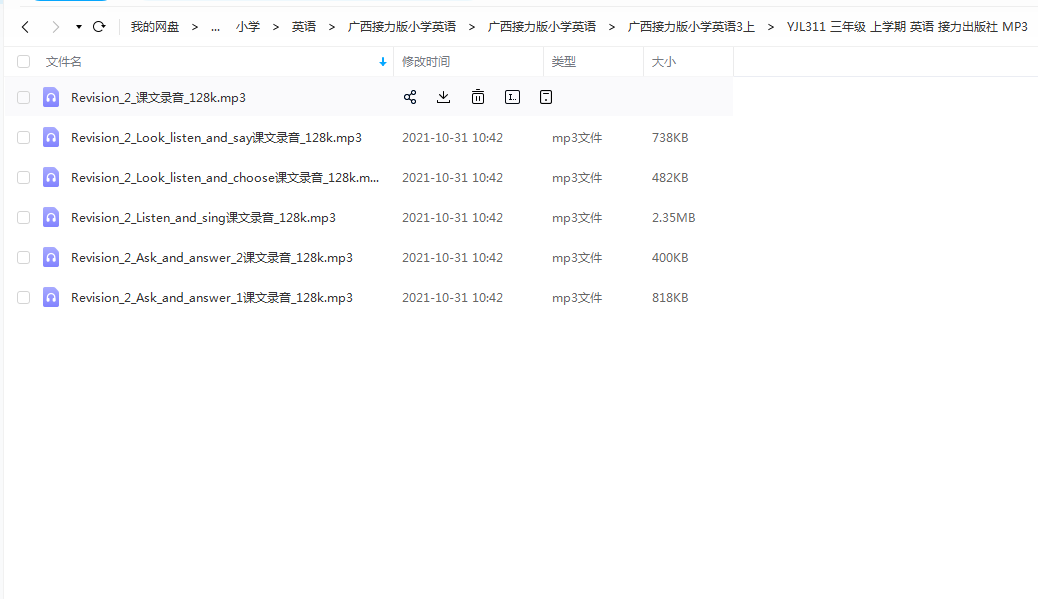Check the box for Revision_2_Look_listen_and_choose file
The height and width of the screenshot is (599, 1038).
(24, 177)
